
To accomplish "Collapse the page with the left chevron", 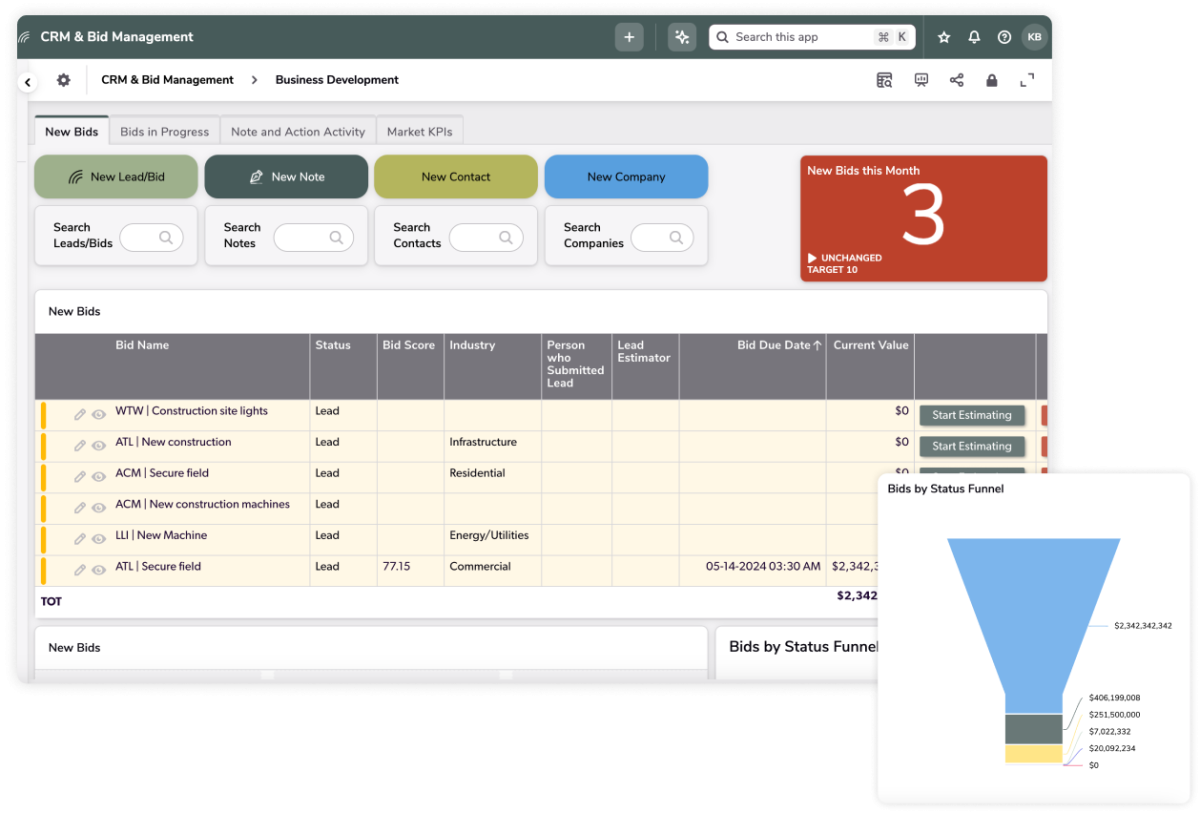I will click(x=27, y=81).
